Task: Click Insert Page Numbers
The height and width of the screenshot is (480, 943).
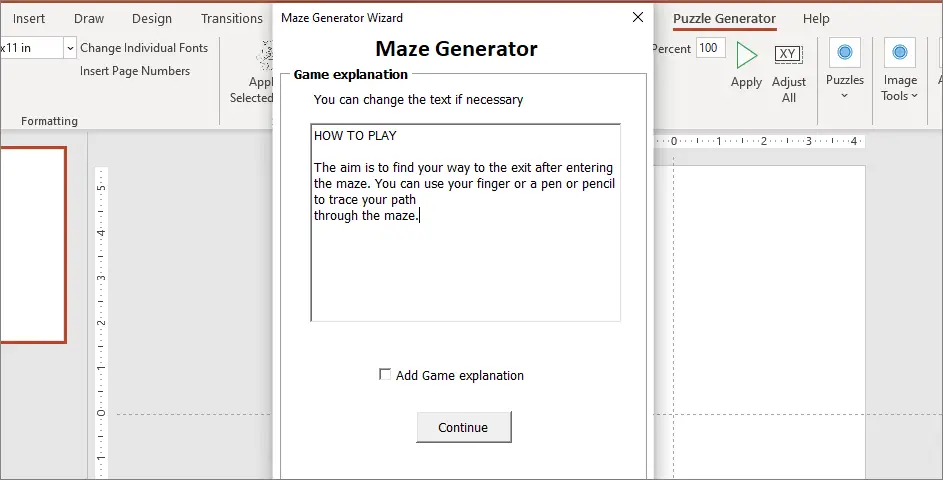Action: tap(135, 71)
